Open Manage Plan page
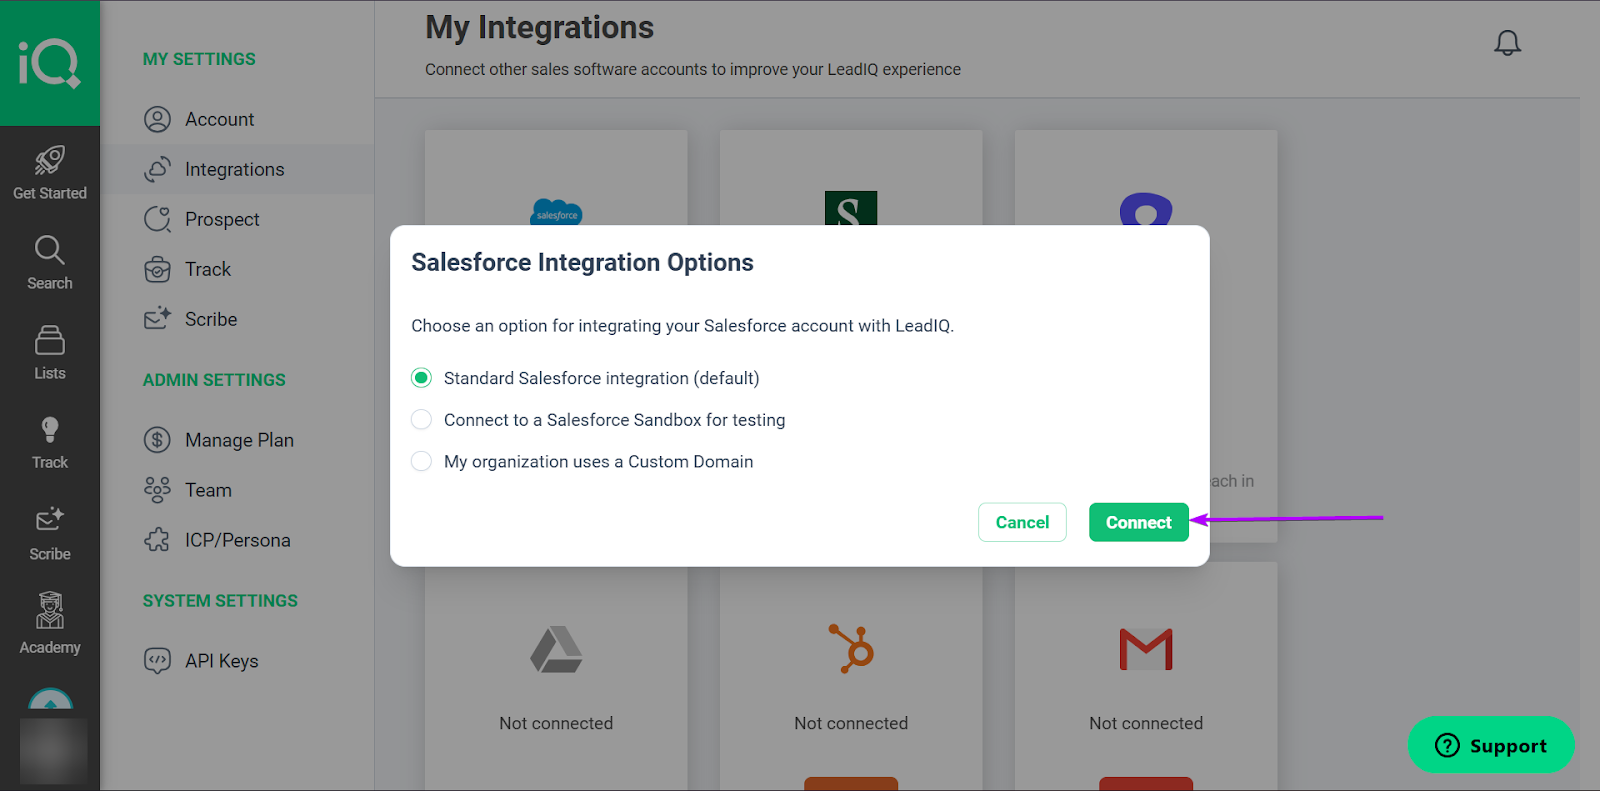The width and height of the screenshot is (1600, 791). [x=239, y=440]
